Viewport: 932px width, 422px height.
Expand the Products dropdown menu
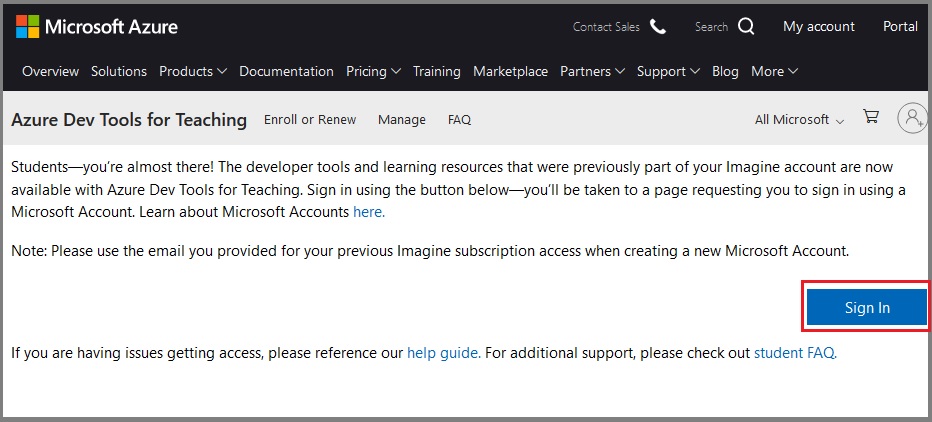[x=193, y=71]
